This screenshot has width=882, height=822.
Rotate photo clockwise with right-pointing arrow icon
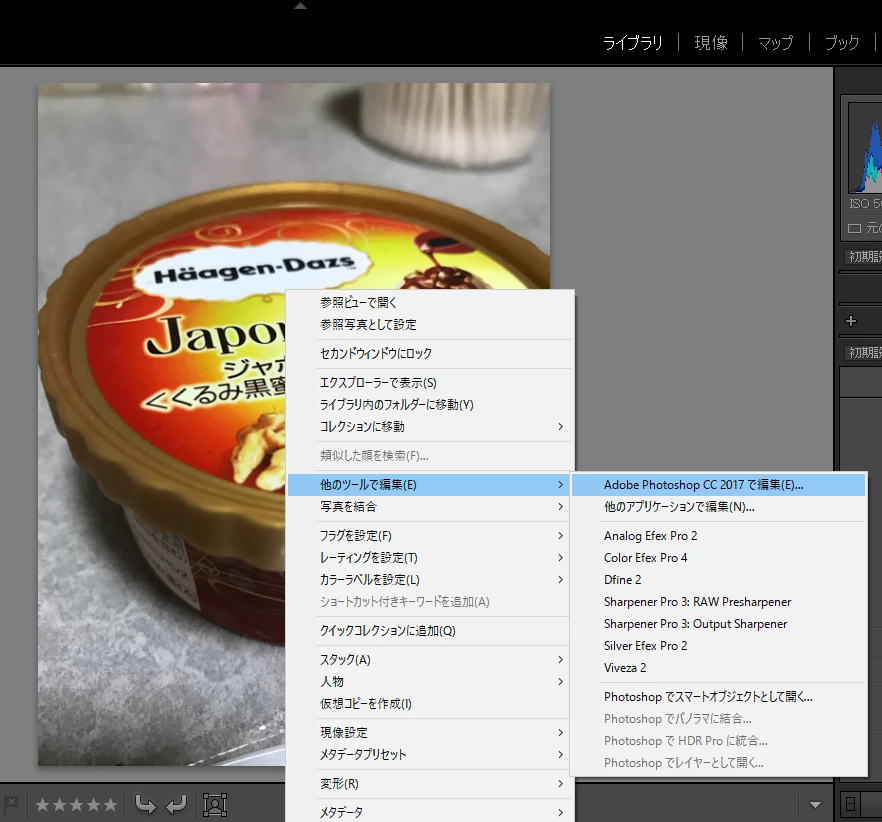[145, 805]
